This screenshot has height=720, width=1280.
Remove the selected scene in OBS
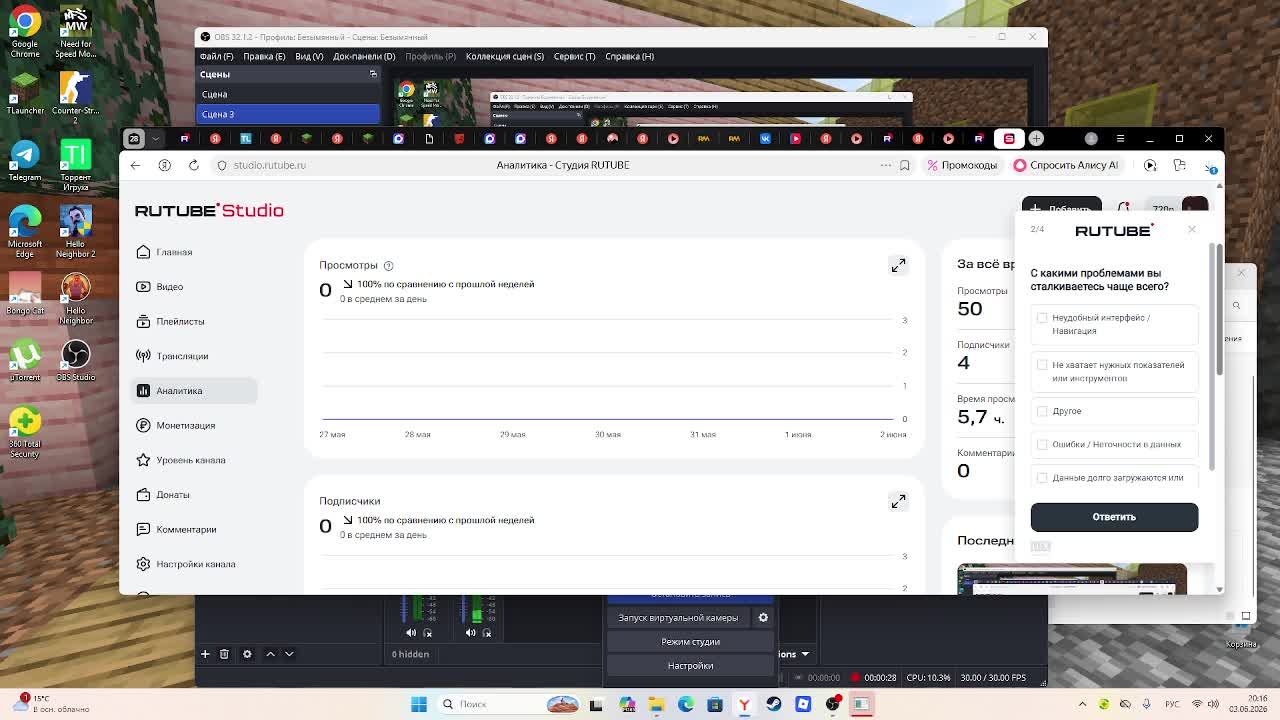click(x=224, y=654)
